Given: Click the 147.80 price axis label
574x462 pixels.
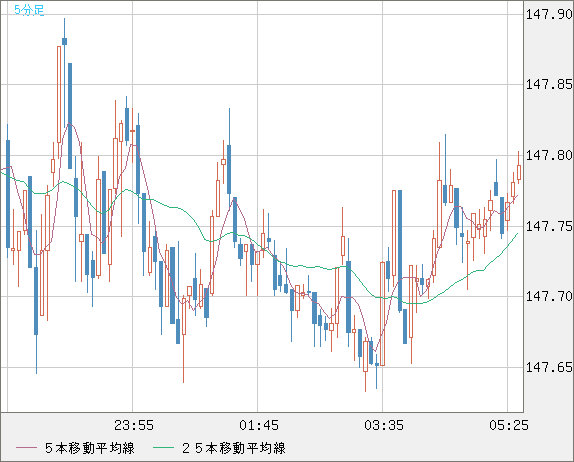Looking at the screenshot, I should click(549, 155).
